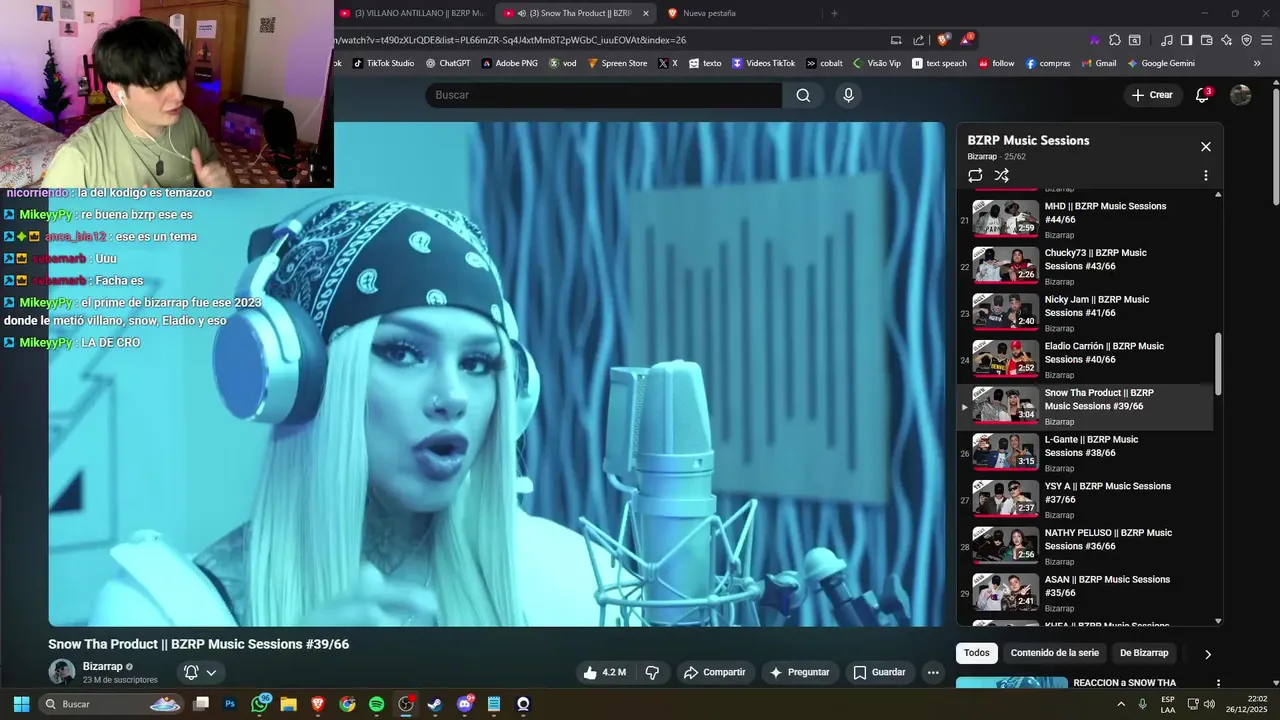1280x720 pixels.
Task: Open Nicky Jam BZRP Music Sessions #41/66
Action: click(x=1085, y=313)
